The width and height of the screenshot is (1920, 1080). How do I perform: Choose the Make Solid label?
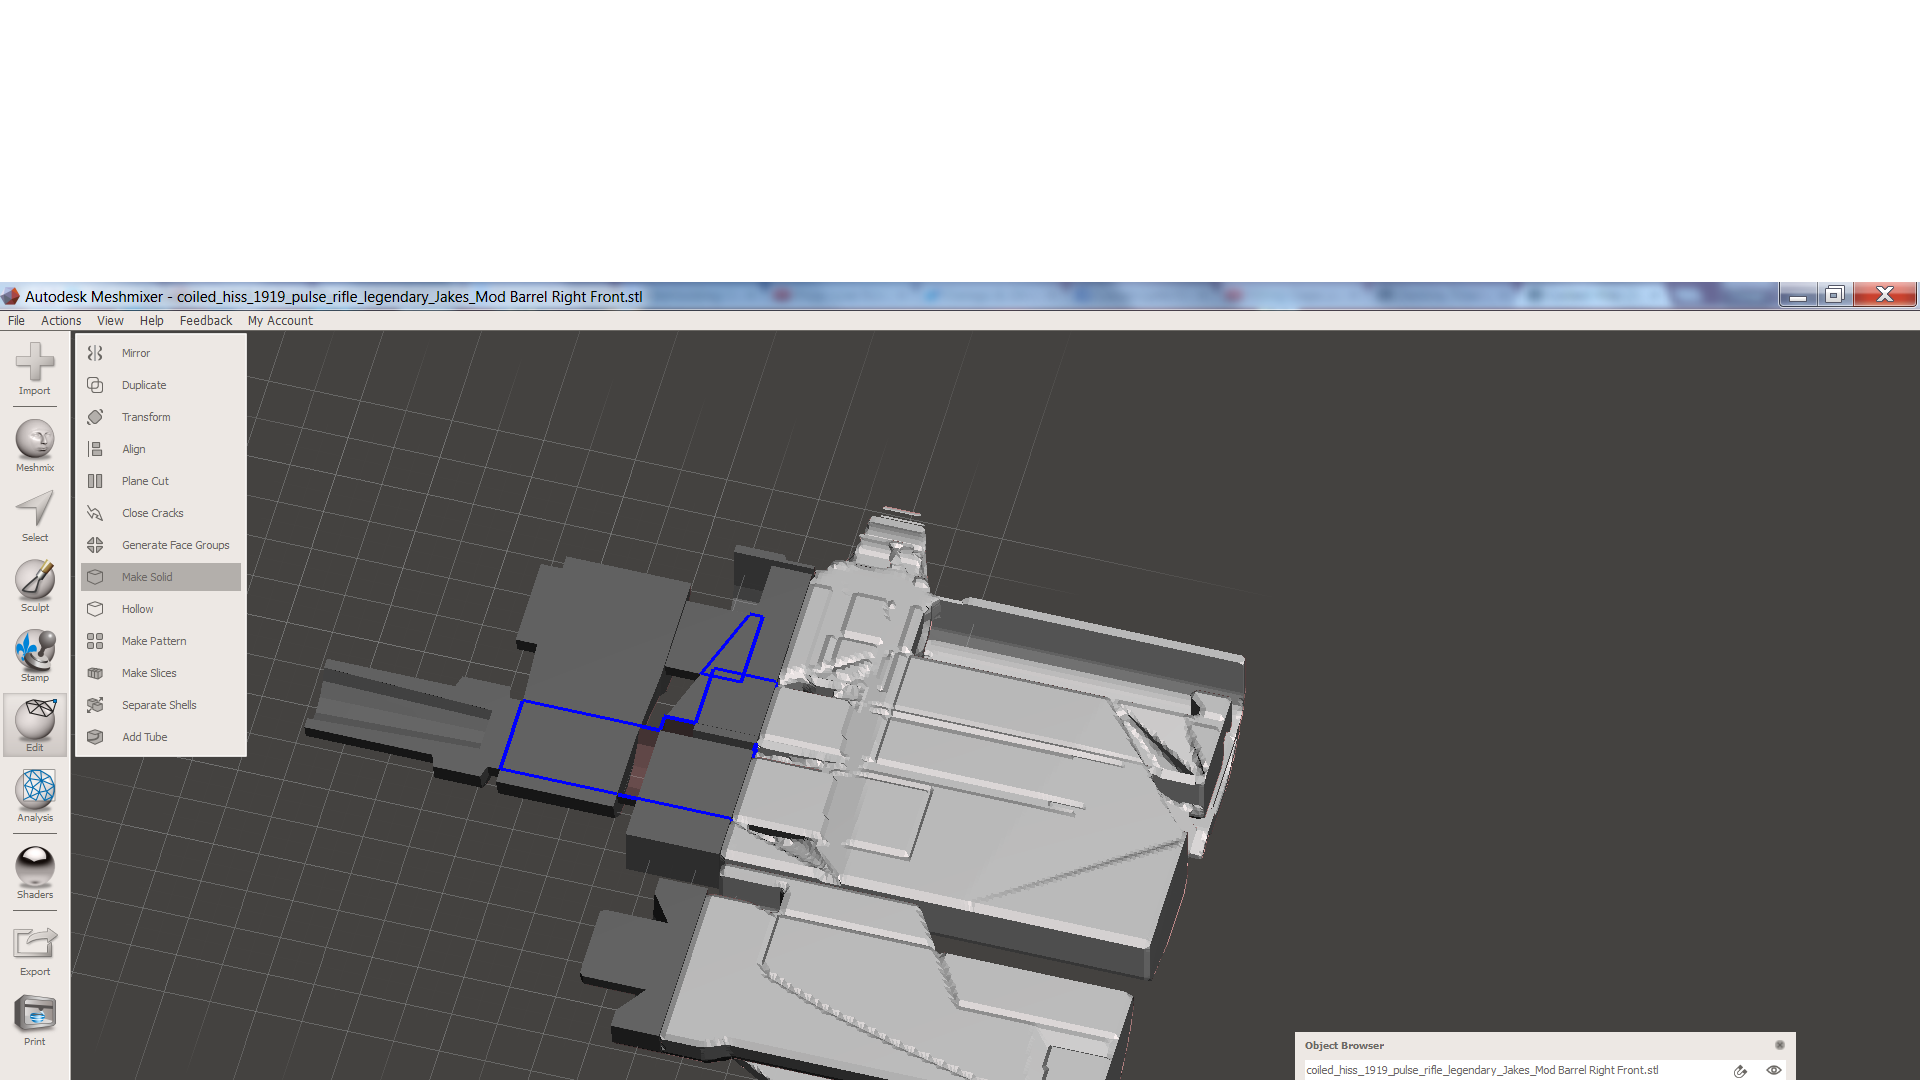click(x=147, y=577)
